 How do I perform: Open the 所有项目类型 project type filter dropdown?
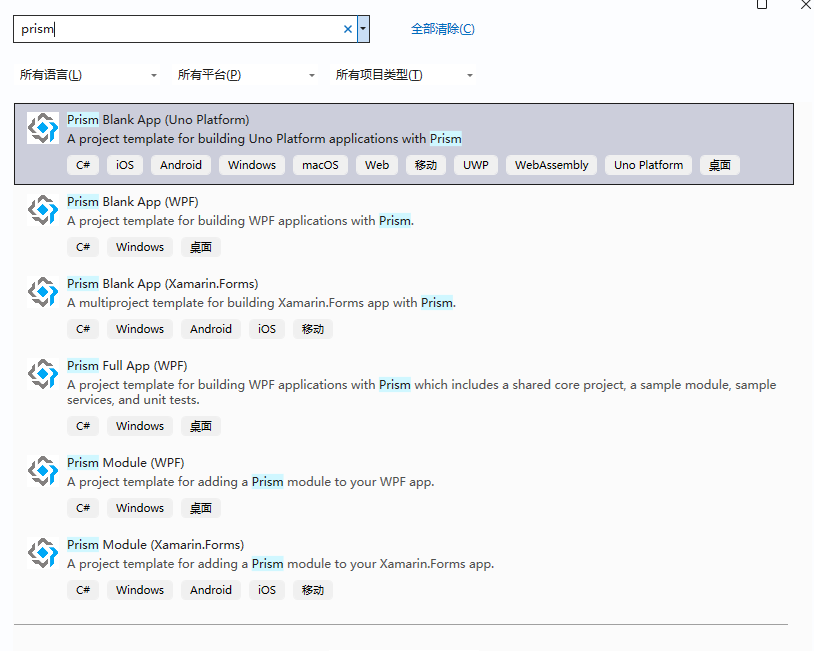pos(404,75)
